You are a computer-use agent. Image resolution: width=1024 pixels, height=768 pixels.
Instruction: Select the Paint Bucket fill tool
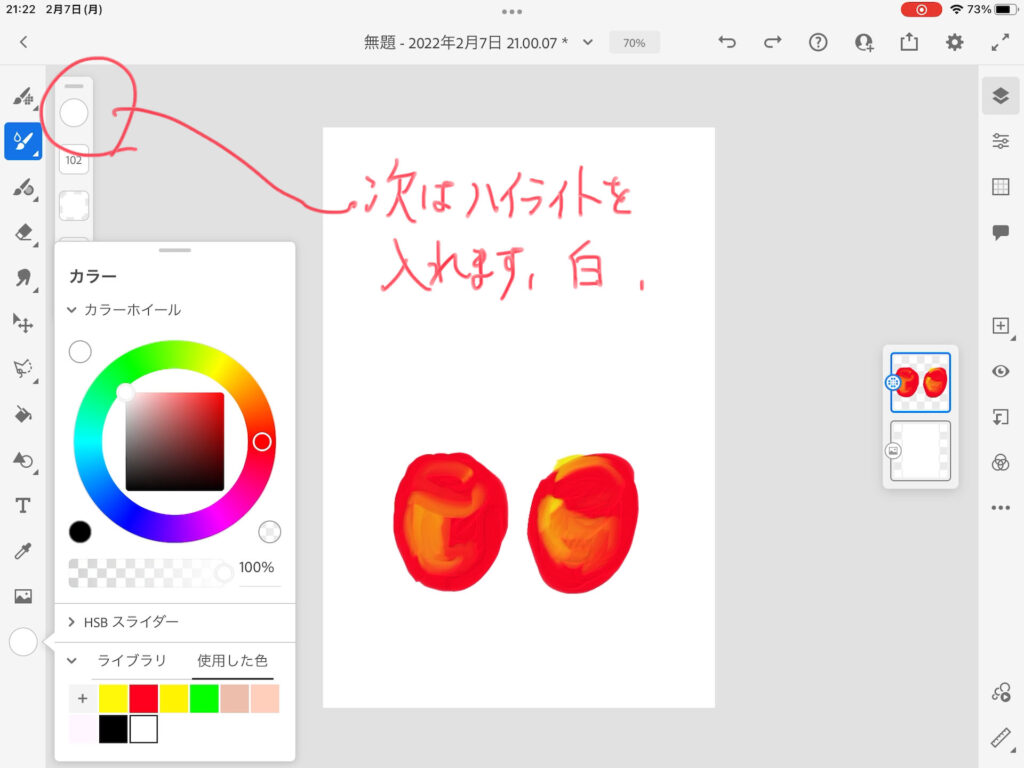(23, 414)
